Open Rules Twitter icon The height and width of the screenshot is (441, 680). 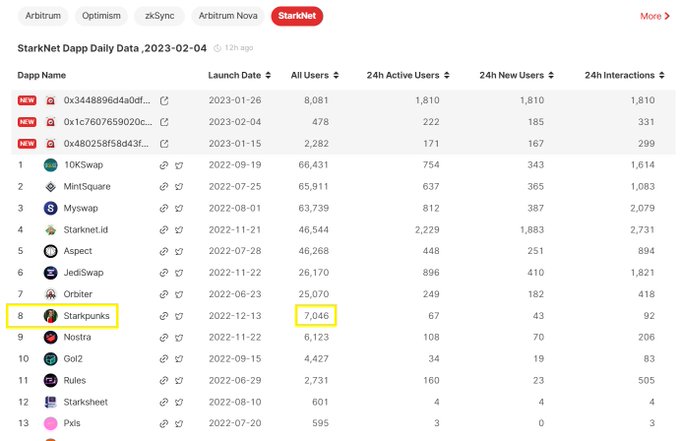click(x=179, y=381)
